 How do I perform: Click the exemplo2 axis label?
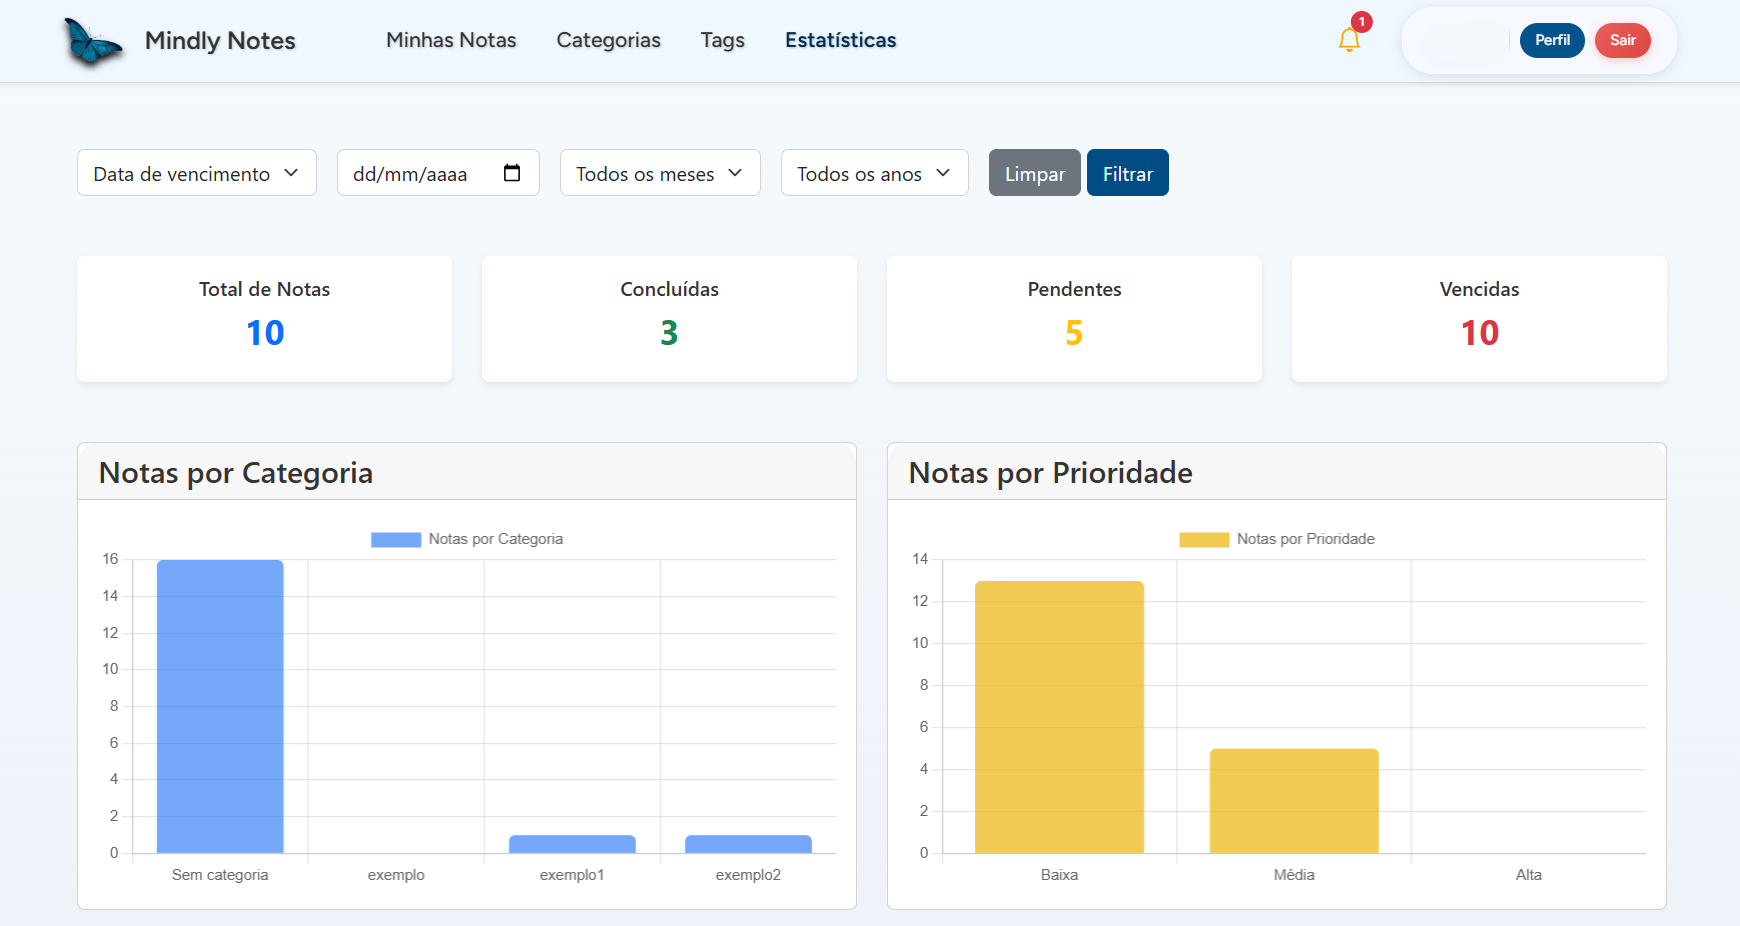click(748, 875)
